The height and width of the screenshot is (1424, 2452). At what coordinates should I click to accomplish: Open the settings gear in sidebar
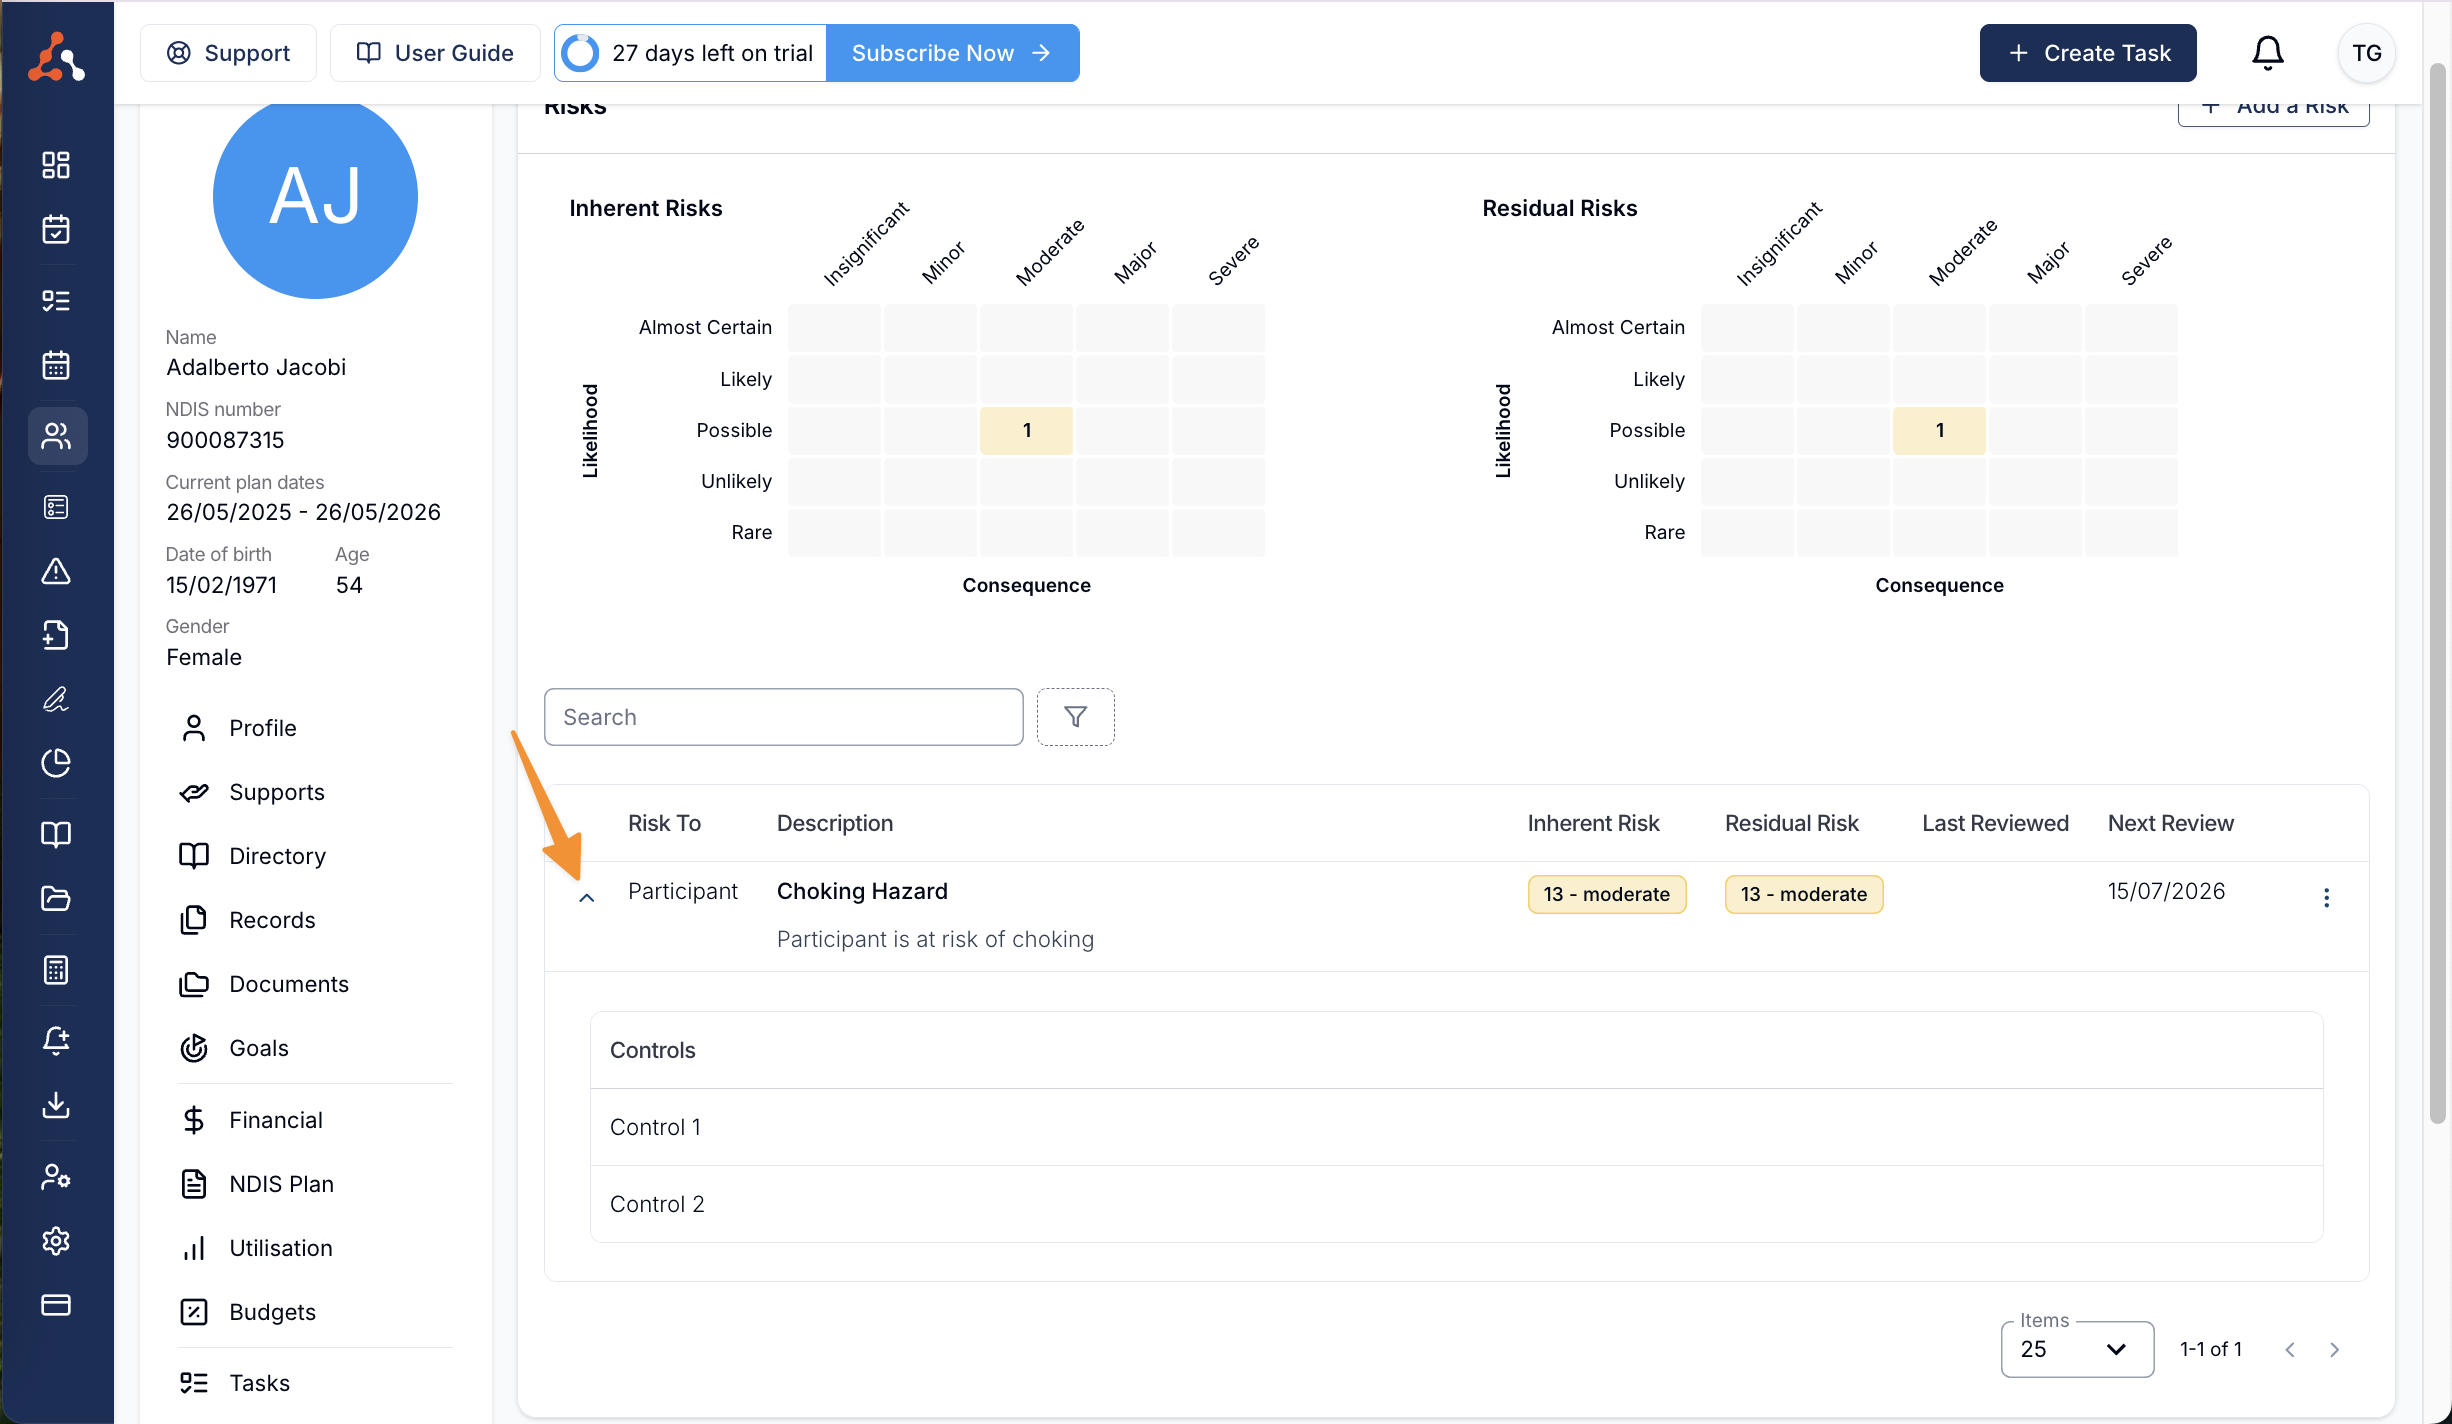[x=56, y=1240]
